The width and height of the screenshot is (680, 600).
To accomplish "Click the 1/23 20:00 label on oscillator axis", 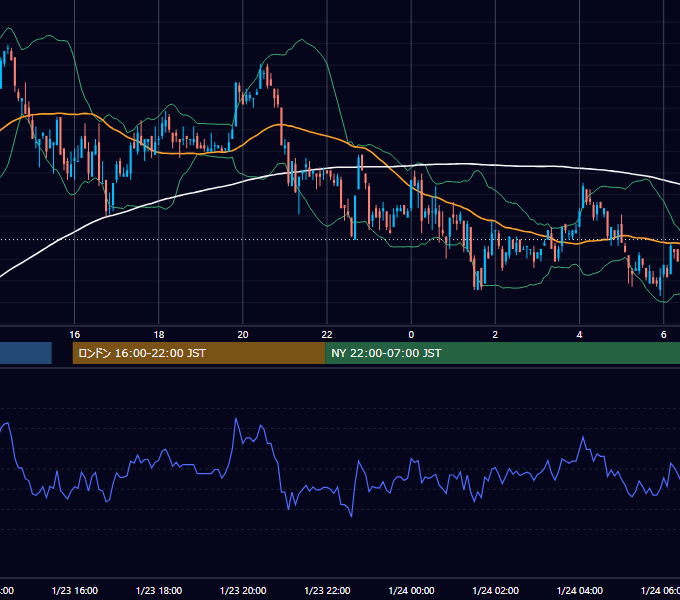I will [243, 591].
